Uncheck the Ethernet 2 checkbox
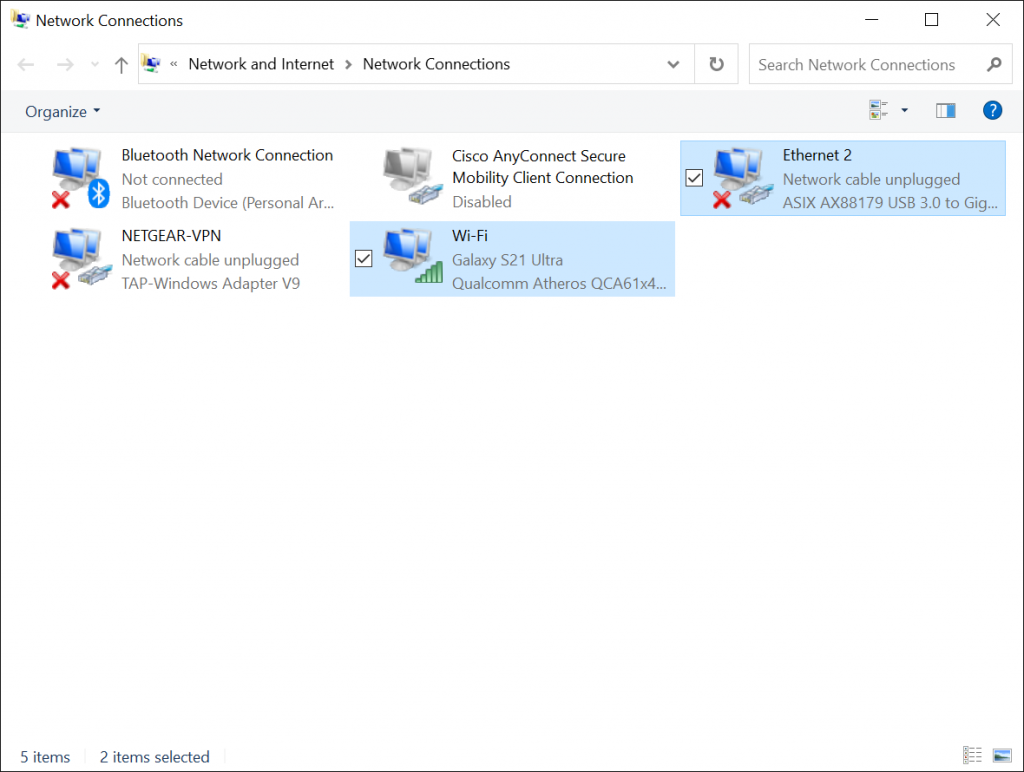 click(x=694, y=178)
